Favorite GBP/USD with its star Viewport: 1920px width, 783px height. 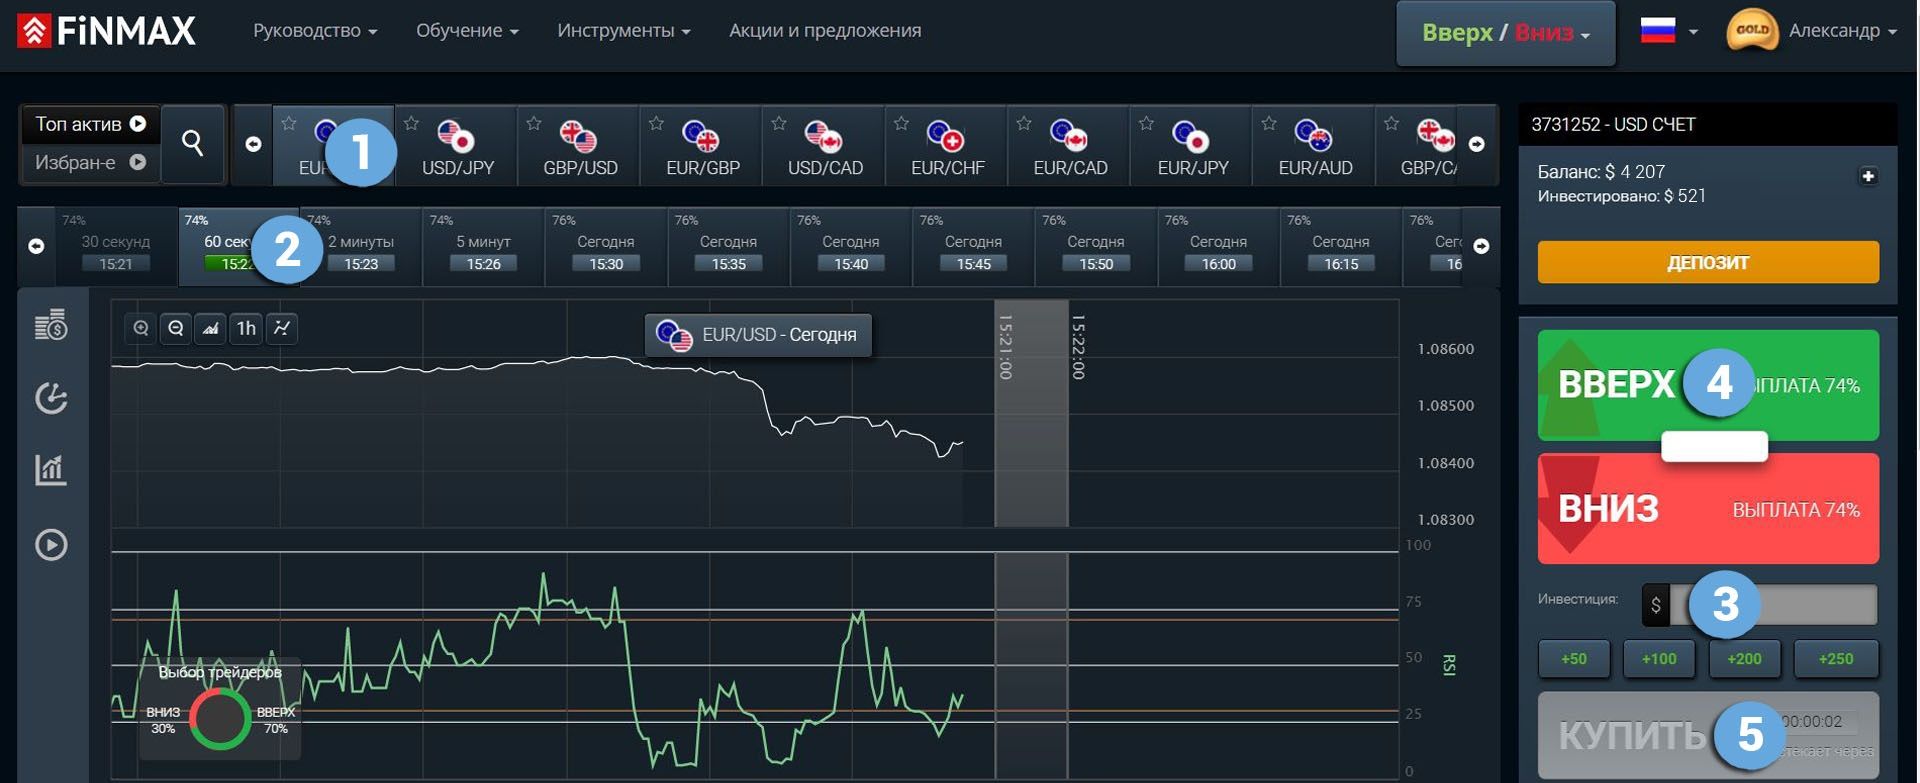534,123
